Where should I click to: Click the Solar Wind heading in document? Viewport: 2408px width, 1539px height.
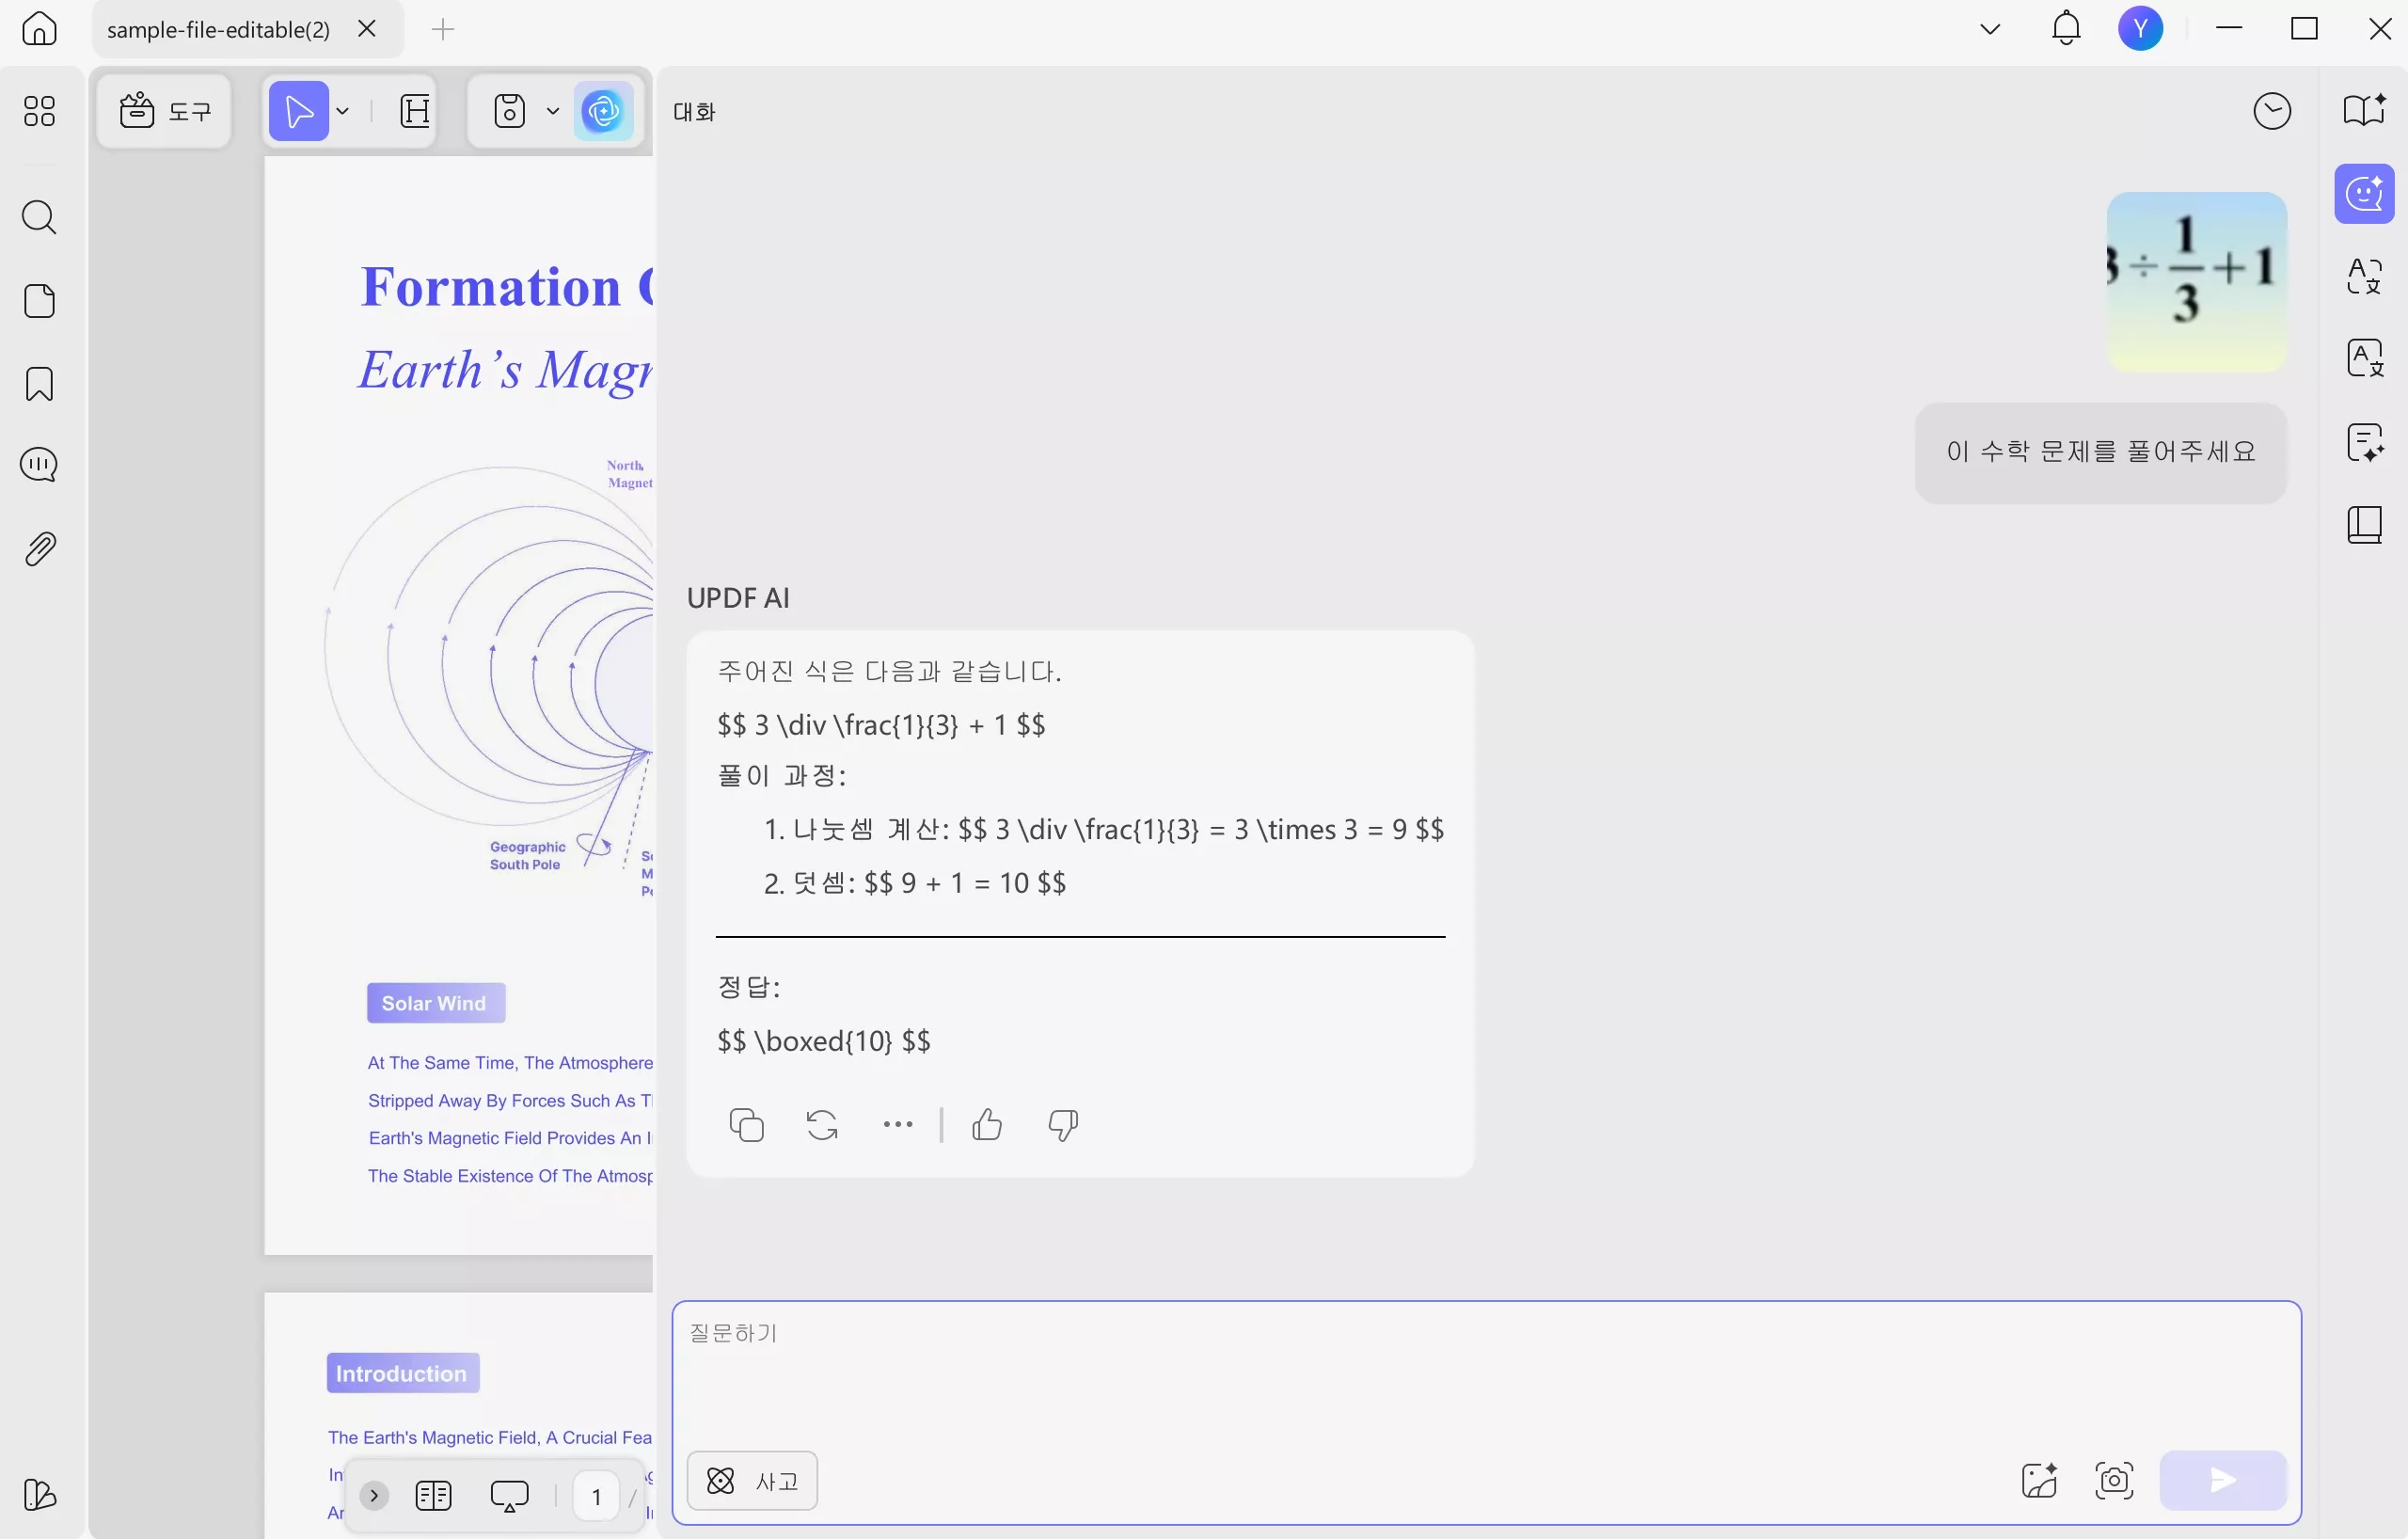pyautogui.click(x=435, y=1003)
